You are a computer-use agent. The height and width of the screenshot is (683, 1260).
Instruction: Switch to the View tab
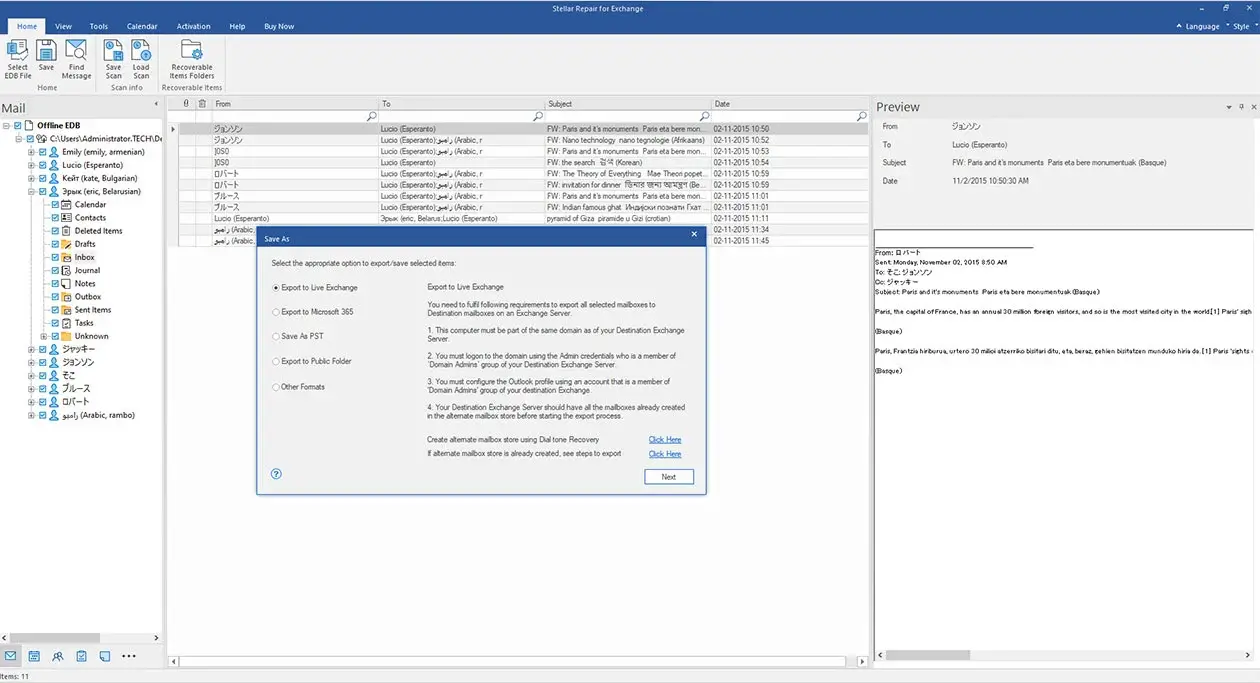pos(63,26)
